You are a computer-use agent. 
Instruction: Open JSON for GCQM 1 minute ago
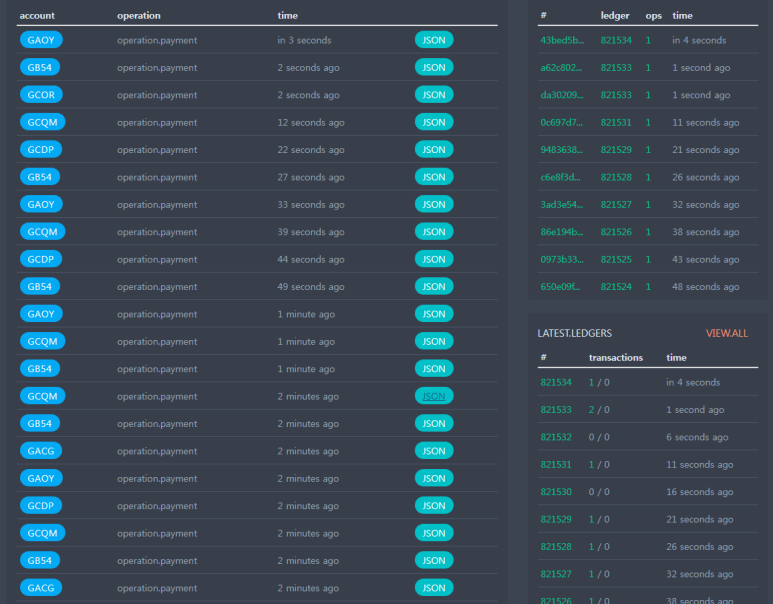434,341
